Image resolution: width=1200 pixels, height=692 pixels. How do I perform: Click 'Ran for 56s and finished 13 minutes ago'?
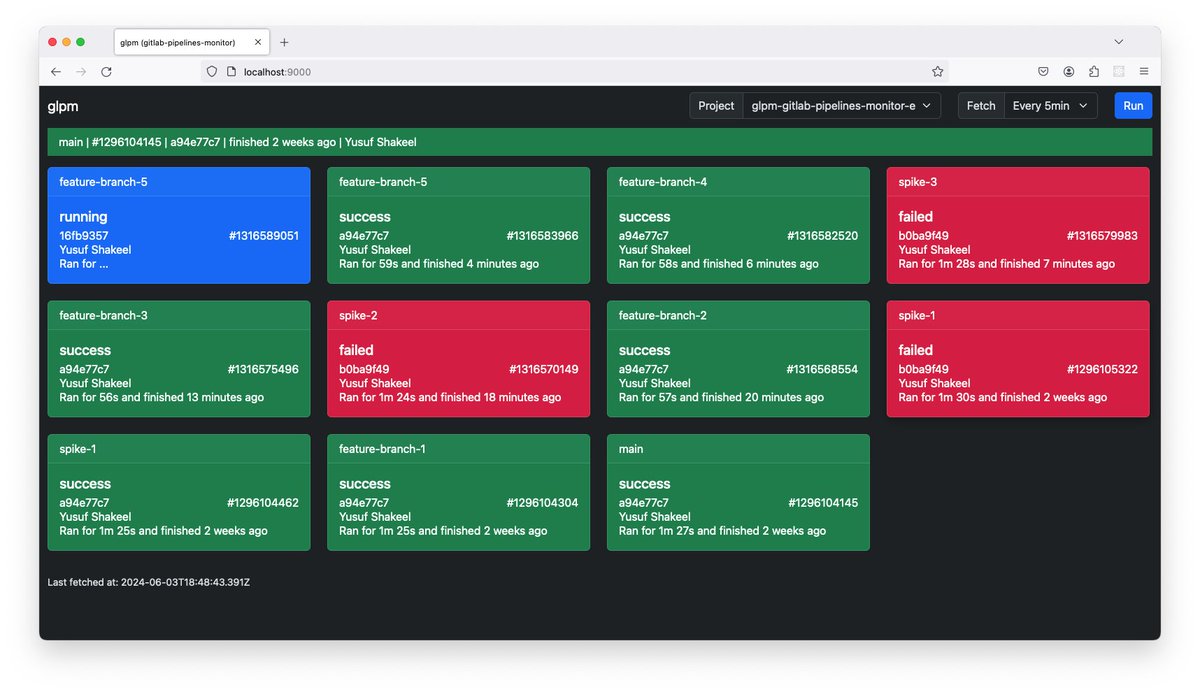pos(162,397)
